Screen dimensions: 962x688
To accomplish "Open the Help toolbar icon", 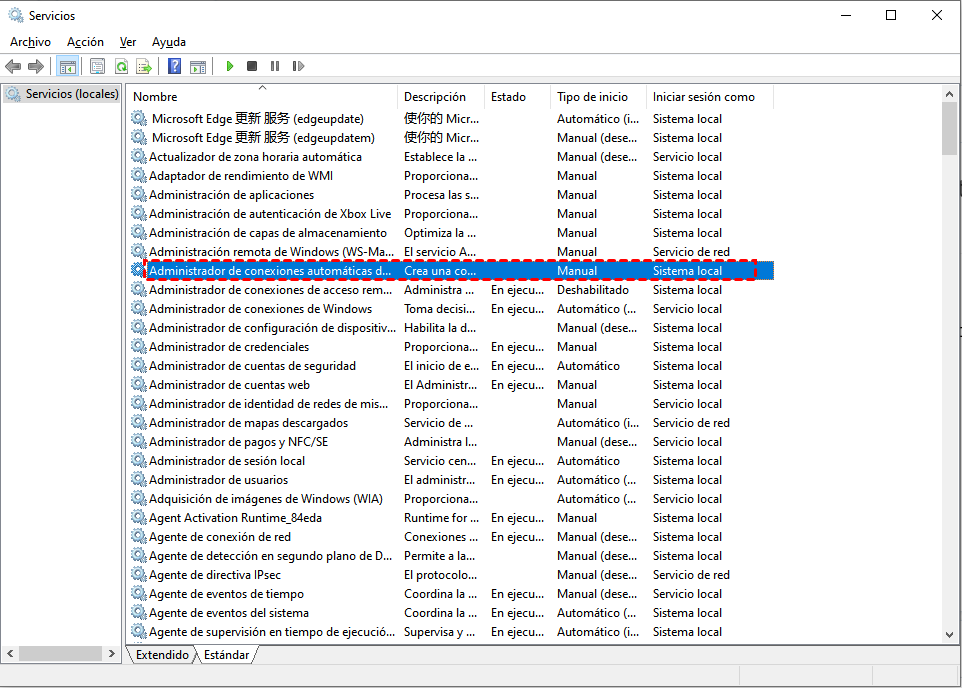I will [174, 66].
